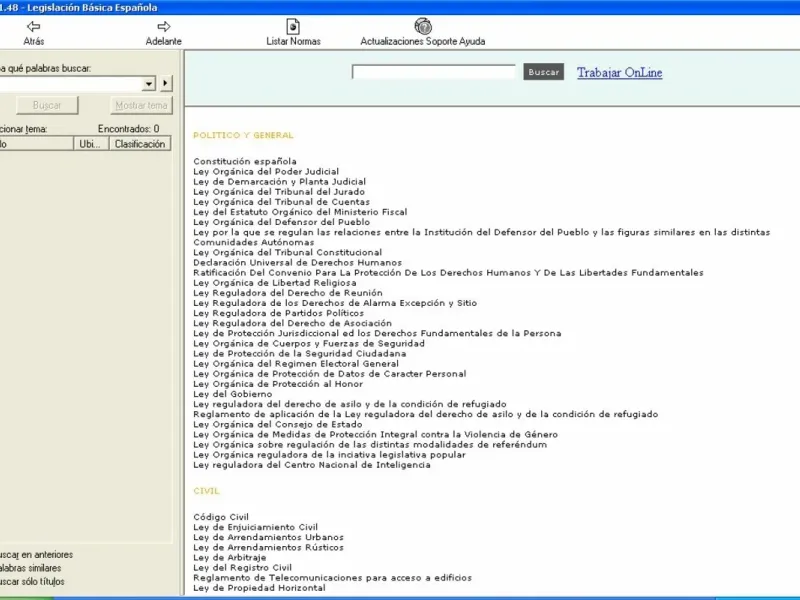800x600 pixels.
Task: Open Ley de Arrendamientos Urbanos
Action: (268, 538)
